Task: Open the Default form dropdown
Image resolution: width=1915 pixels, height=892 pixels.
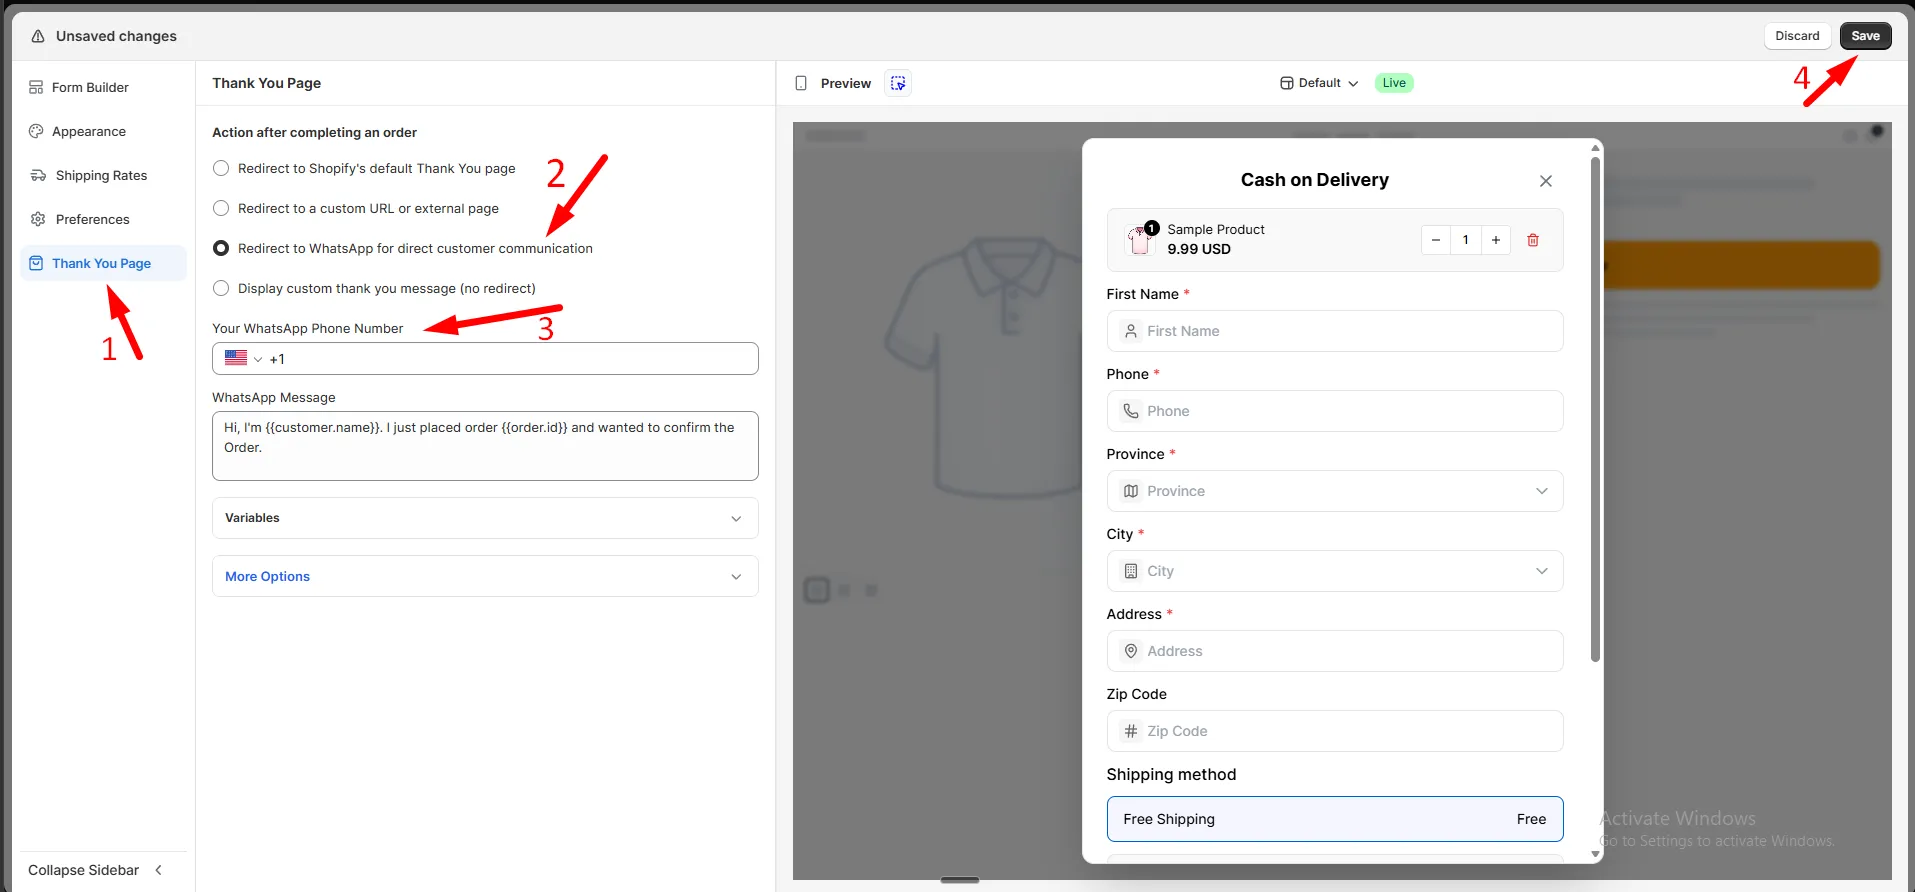Action: (x=1319, y=83)
